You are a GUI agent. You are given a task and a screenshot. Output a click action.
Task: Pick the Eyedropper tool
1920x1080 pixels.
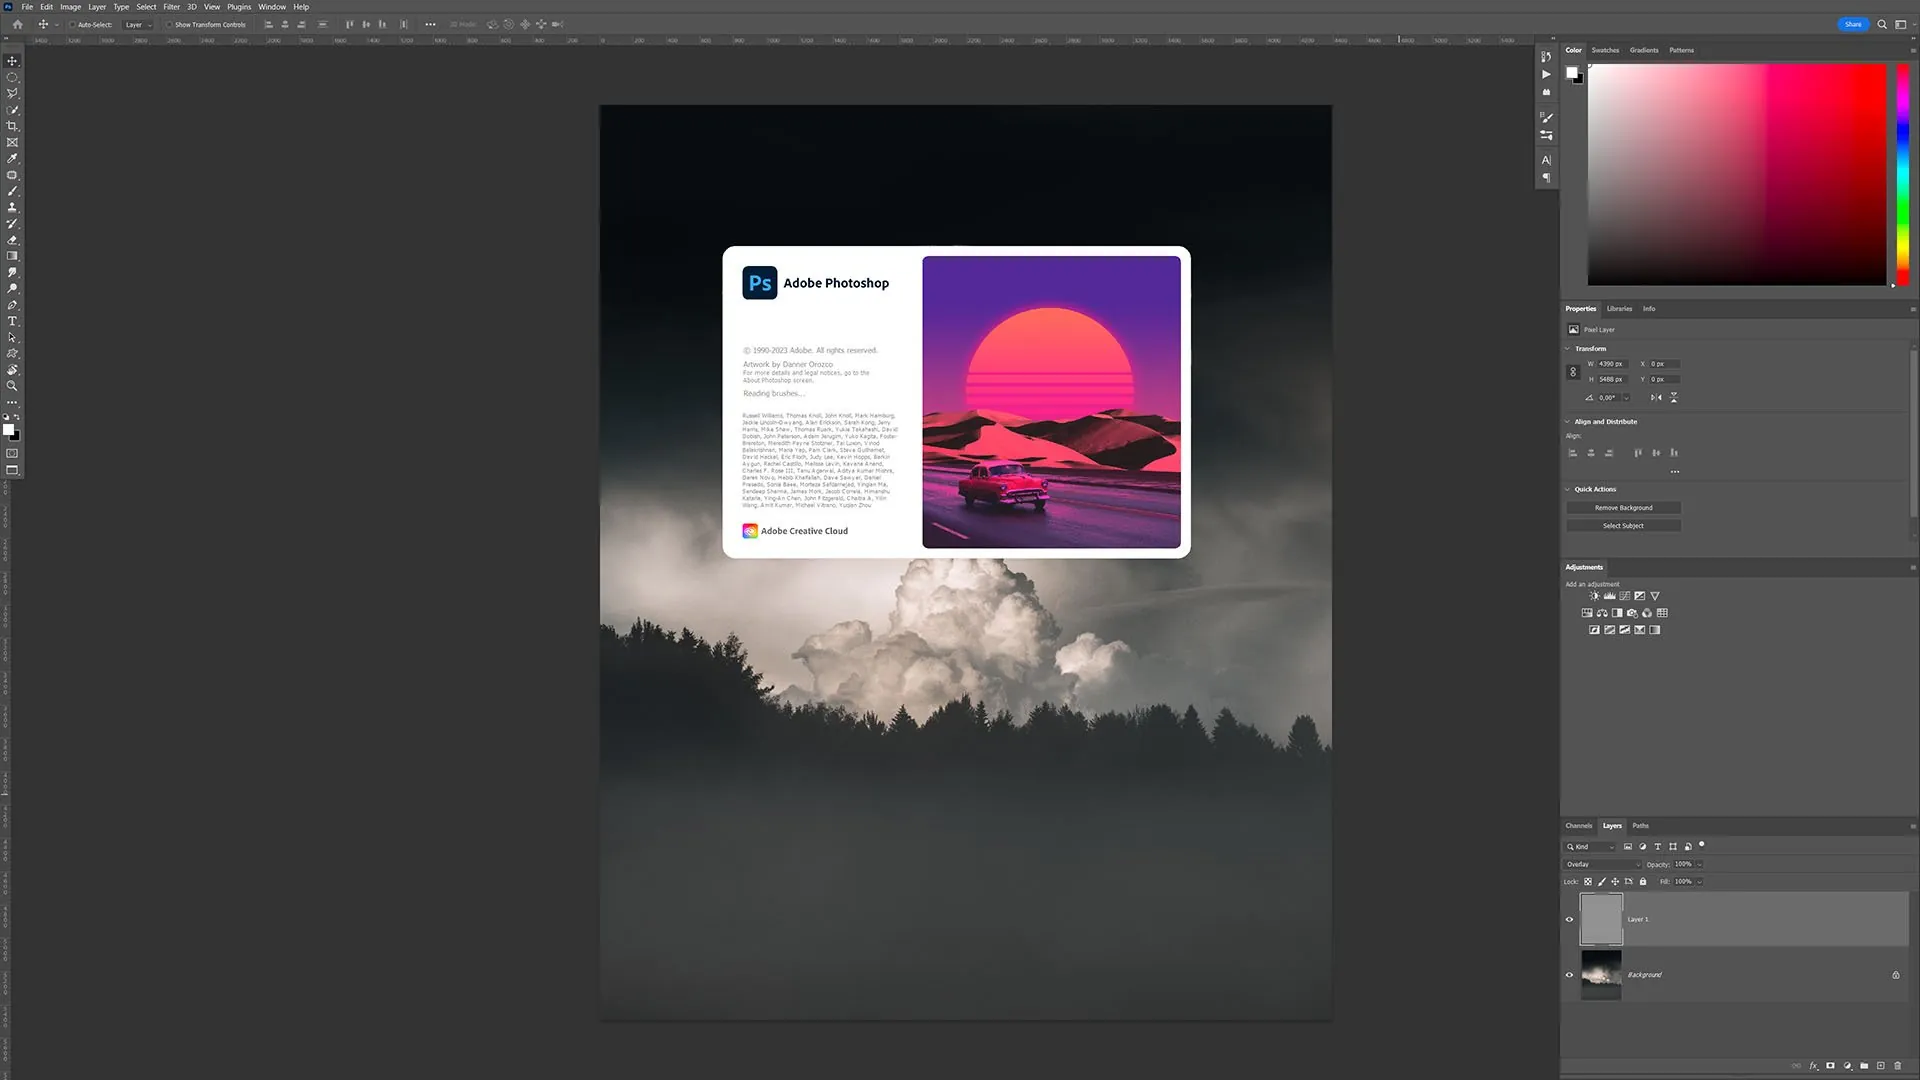click(x=13, y=158)
